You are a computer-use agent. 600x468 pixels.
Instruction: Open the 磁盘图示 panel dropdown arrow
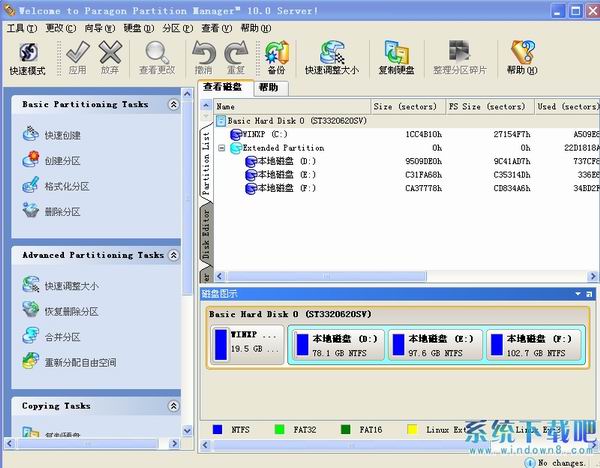click(x=578, y=294)
